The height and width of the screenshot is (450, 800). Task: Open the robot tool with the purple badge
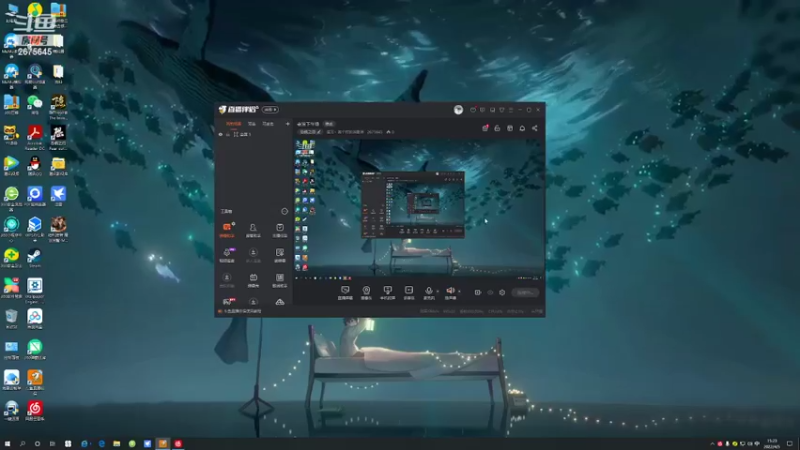[227, 255]
